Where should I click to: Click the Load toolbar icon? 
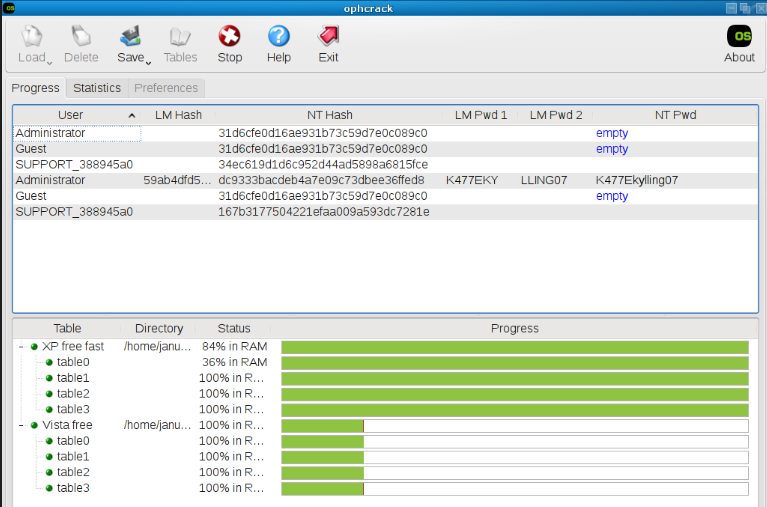click(32, 37)
